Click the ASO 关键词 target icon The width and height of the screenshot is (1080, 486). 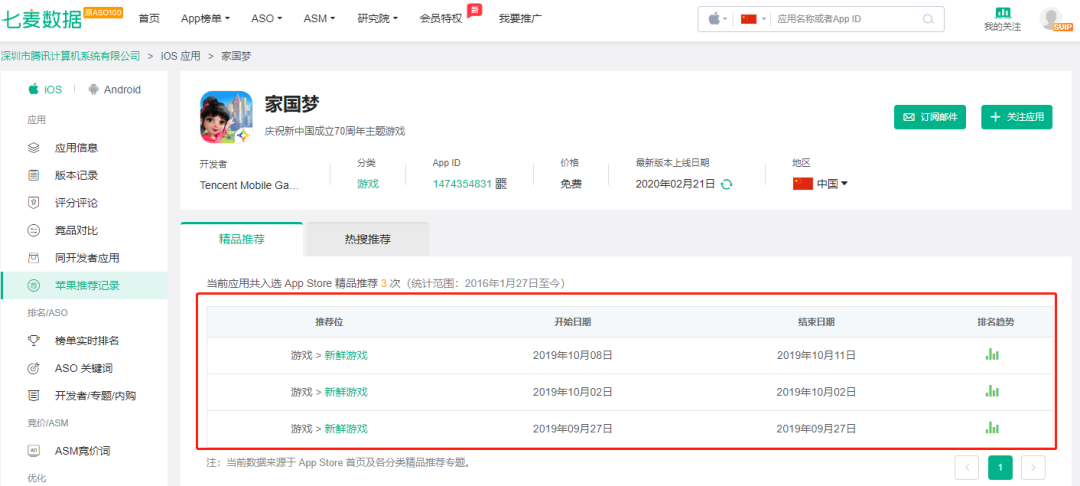point(33,368)
